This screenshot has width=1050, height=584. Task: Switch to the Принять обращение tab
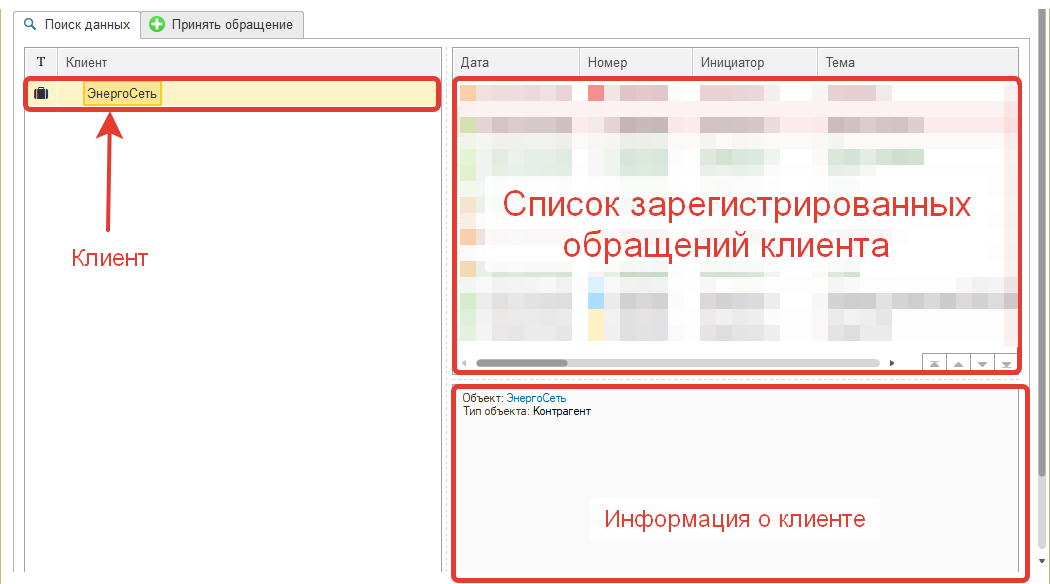[232, 25]
